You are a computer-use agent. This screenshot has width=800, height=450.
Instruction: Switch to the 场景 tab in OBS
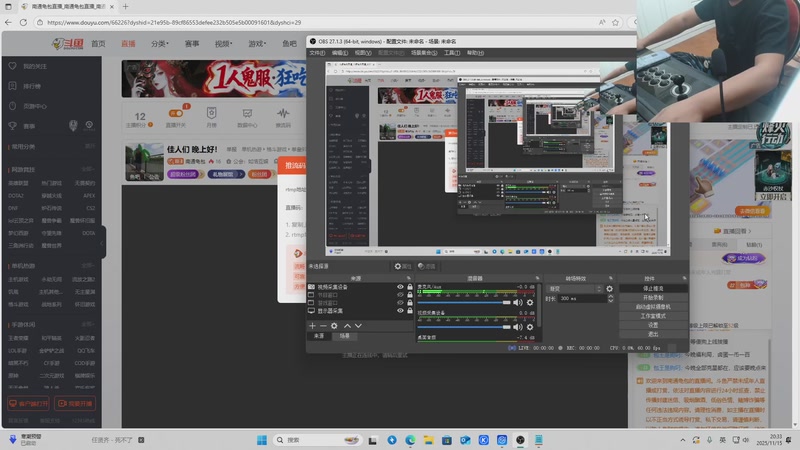[344, 336]
